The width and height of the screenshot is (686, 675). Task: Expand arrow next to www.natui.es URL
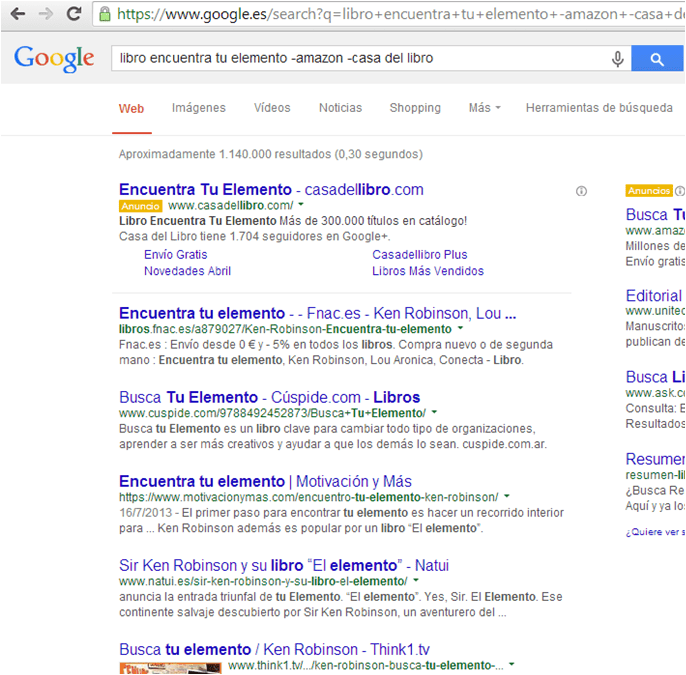pos(416,580)
